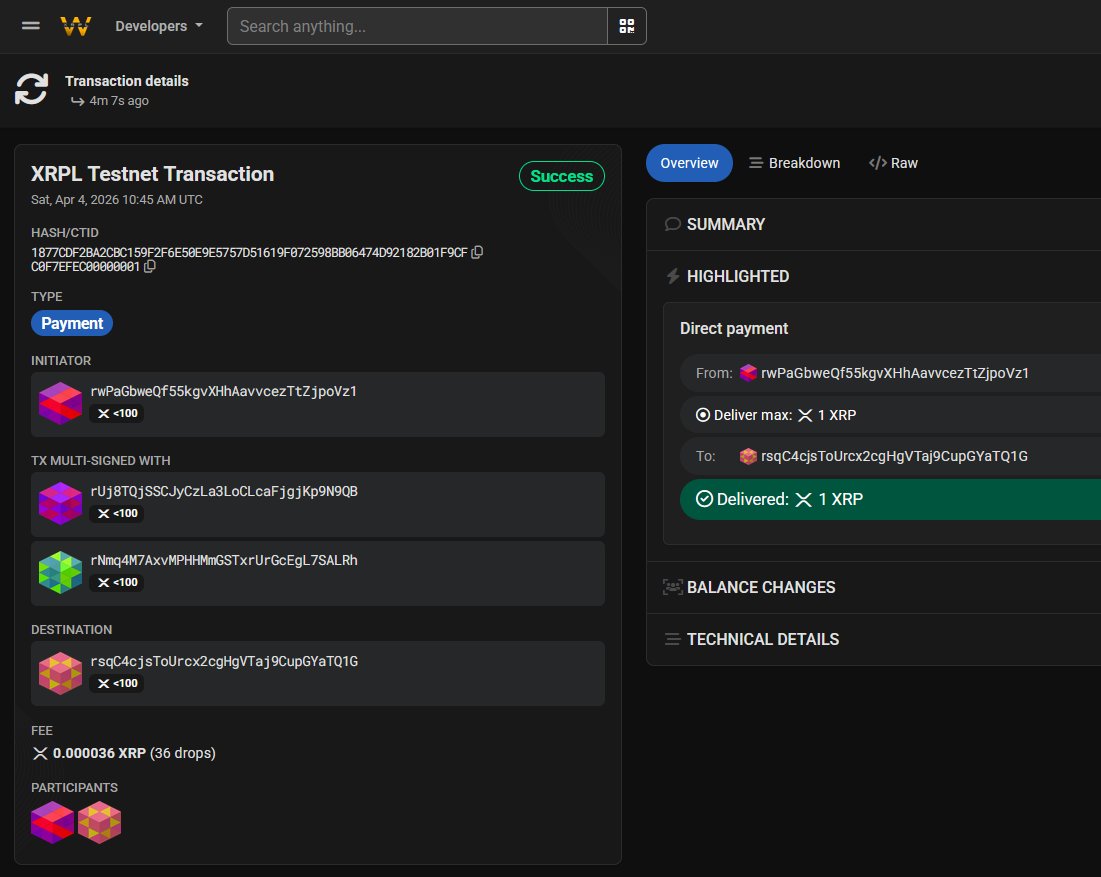
Task: Click the initiator account avatar icon
Action: [x=60, y=403]
